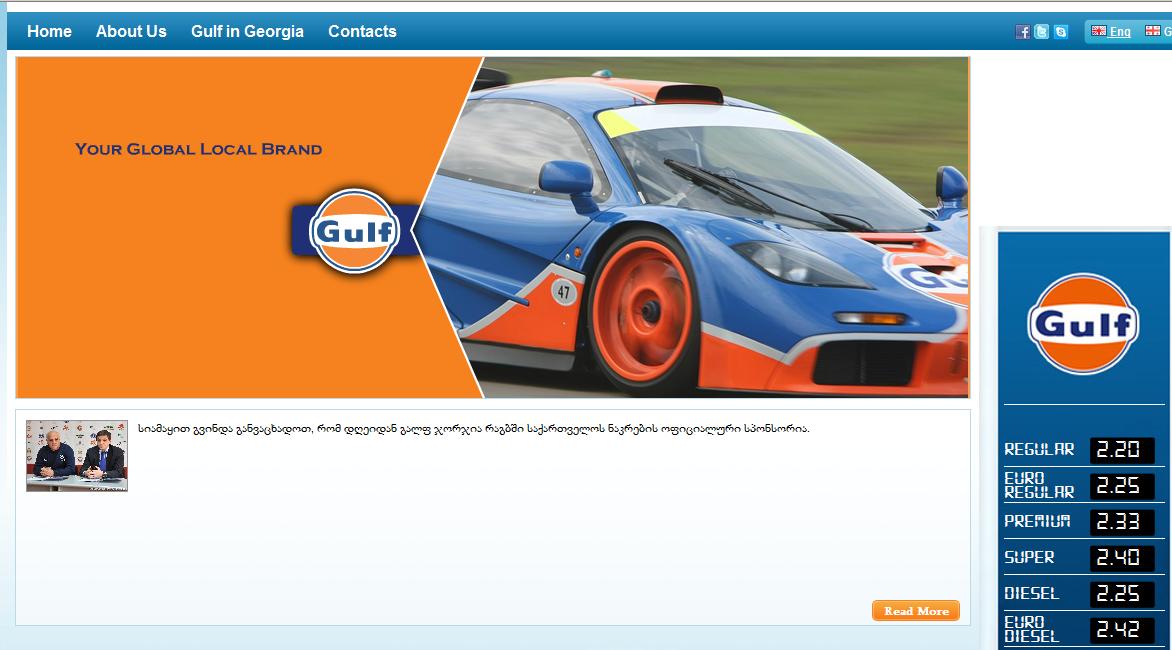Click the SUPER price 2.40

1120,557
